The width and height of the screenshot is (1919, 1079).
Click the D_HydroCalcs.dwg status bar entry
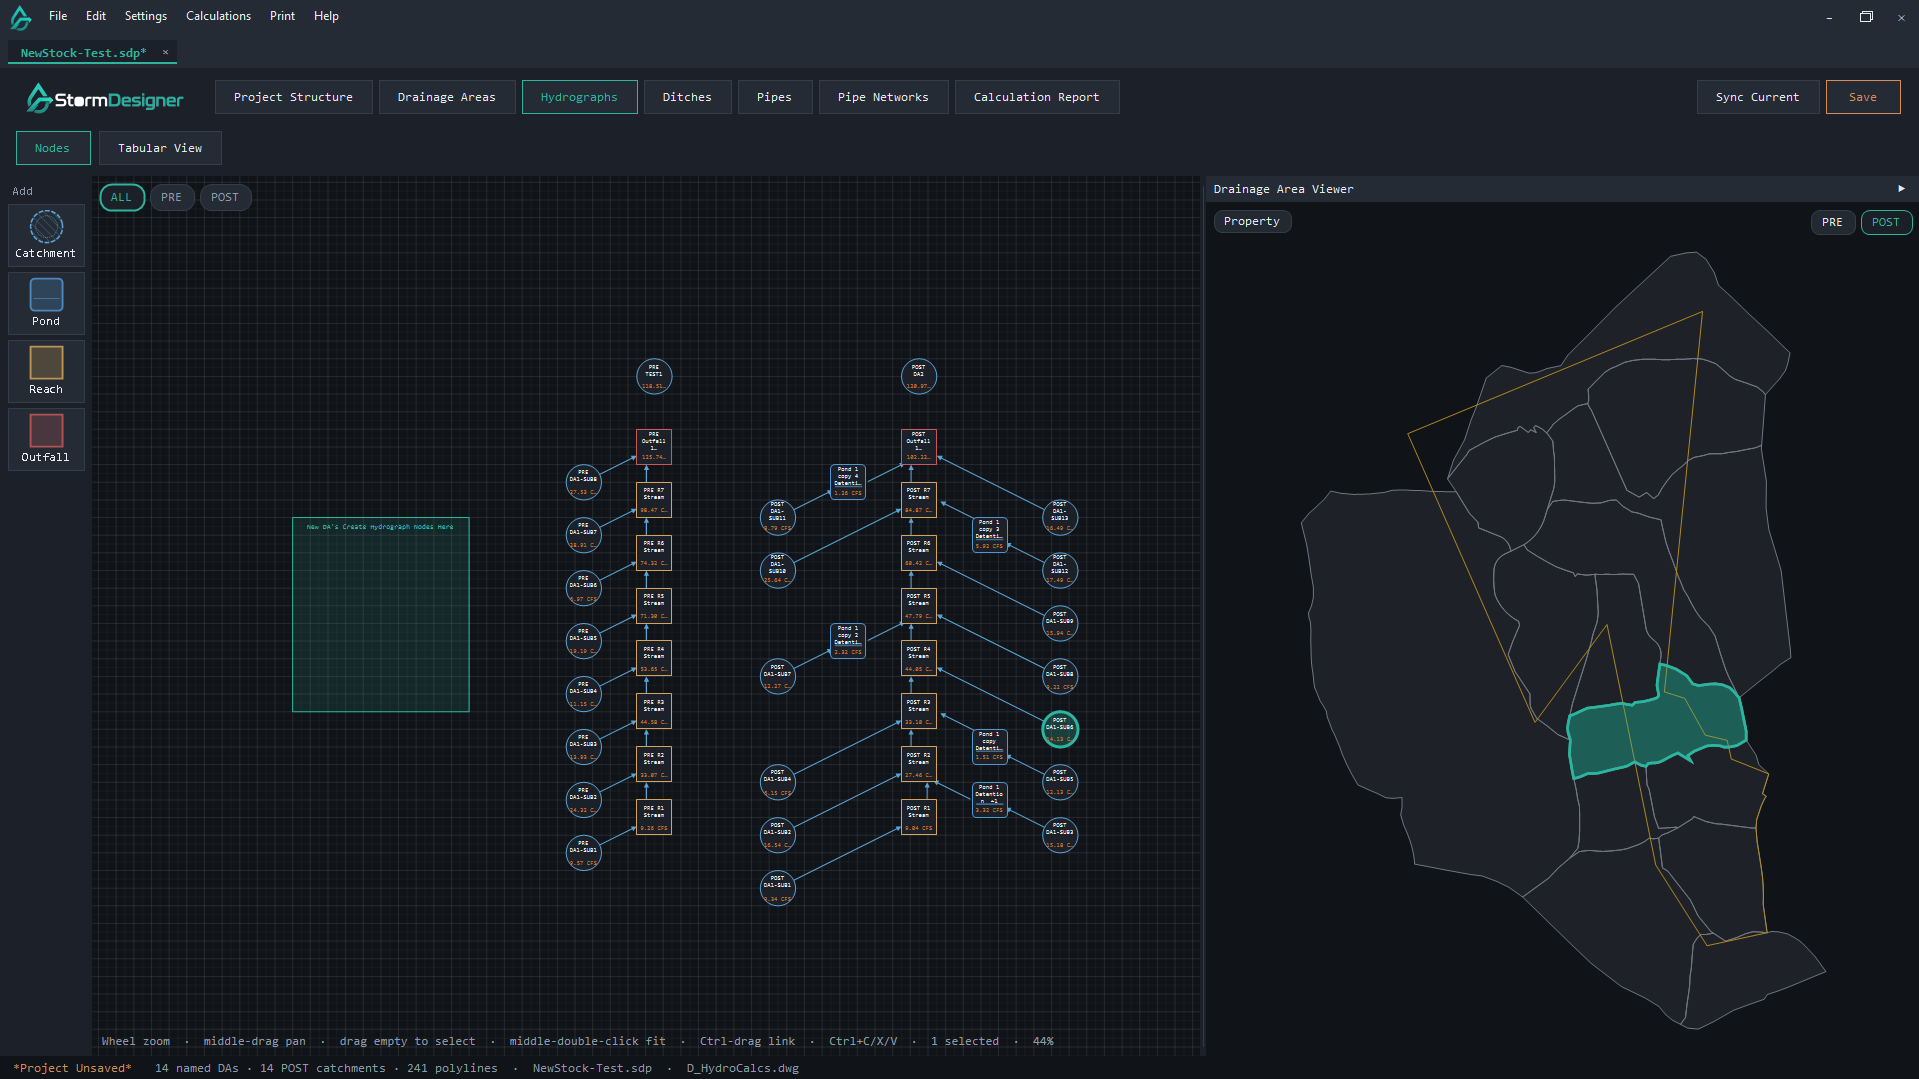click(743, 1068)
